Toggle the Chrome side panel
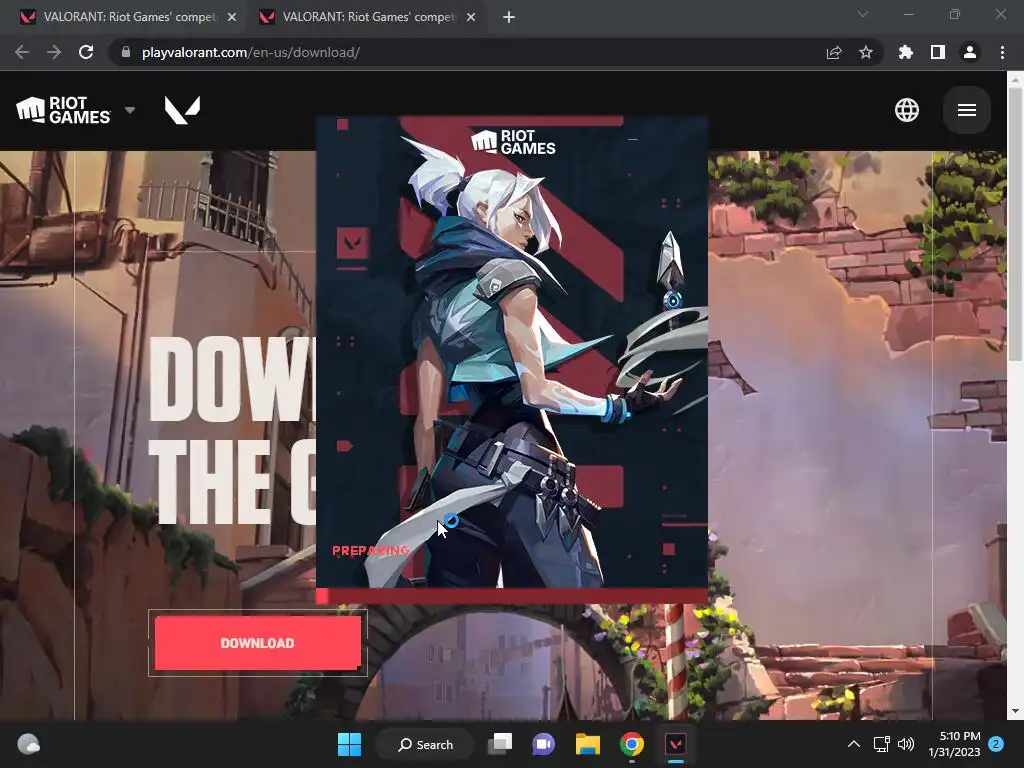The width and height of the screenshot is (1024, 768). 938,52
